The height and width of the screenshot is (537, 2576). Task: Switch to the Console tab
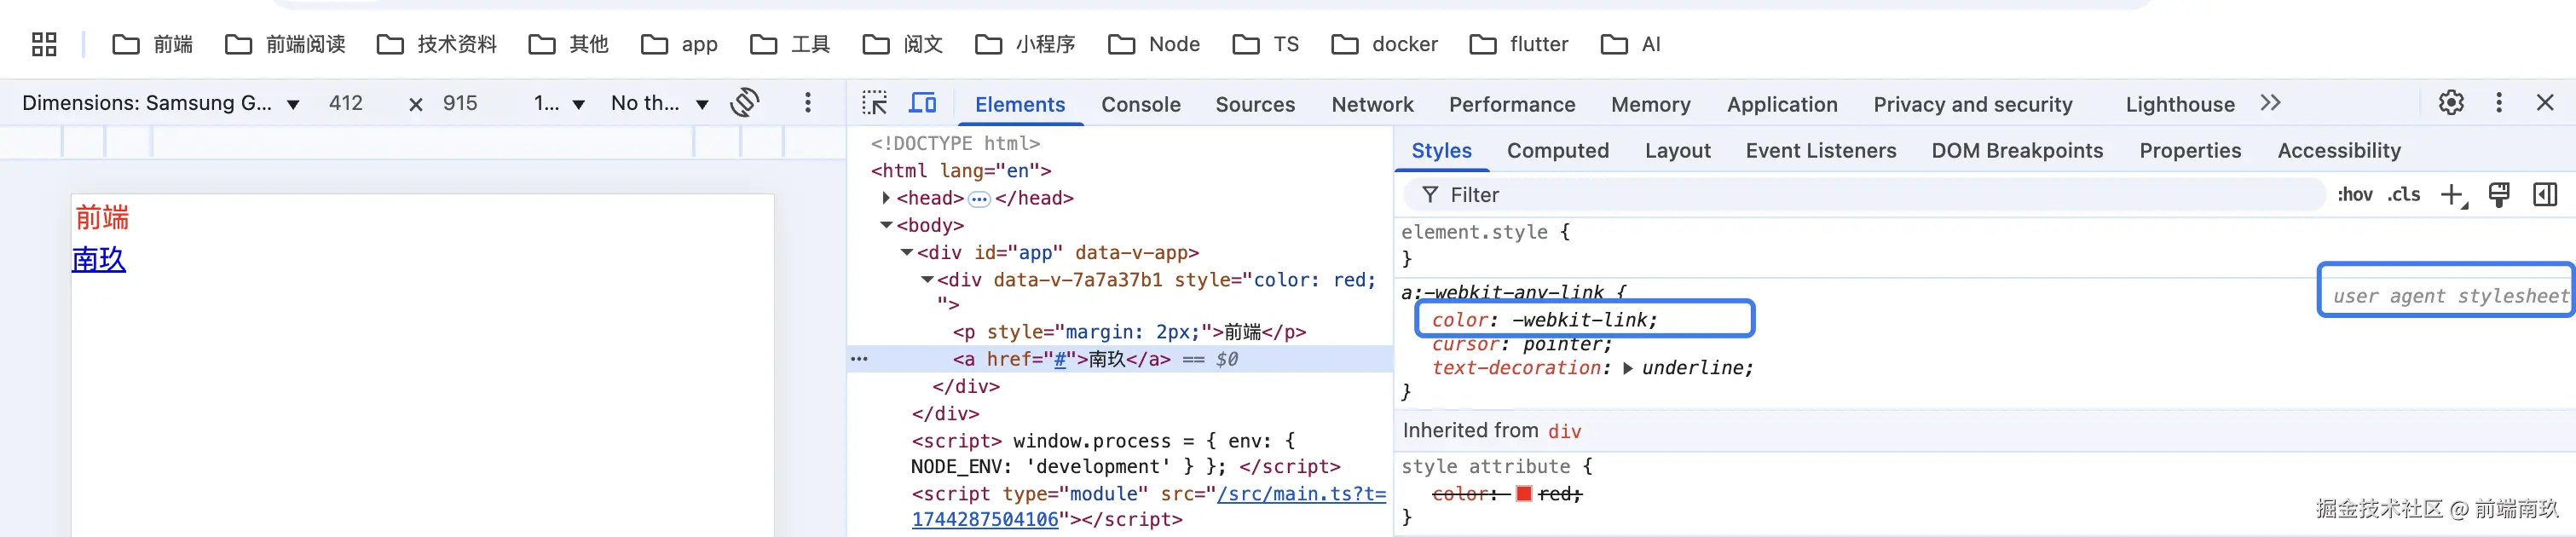(x=1140, y=104)
